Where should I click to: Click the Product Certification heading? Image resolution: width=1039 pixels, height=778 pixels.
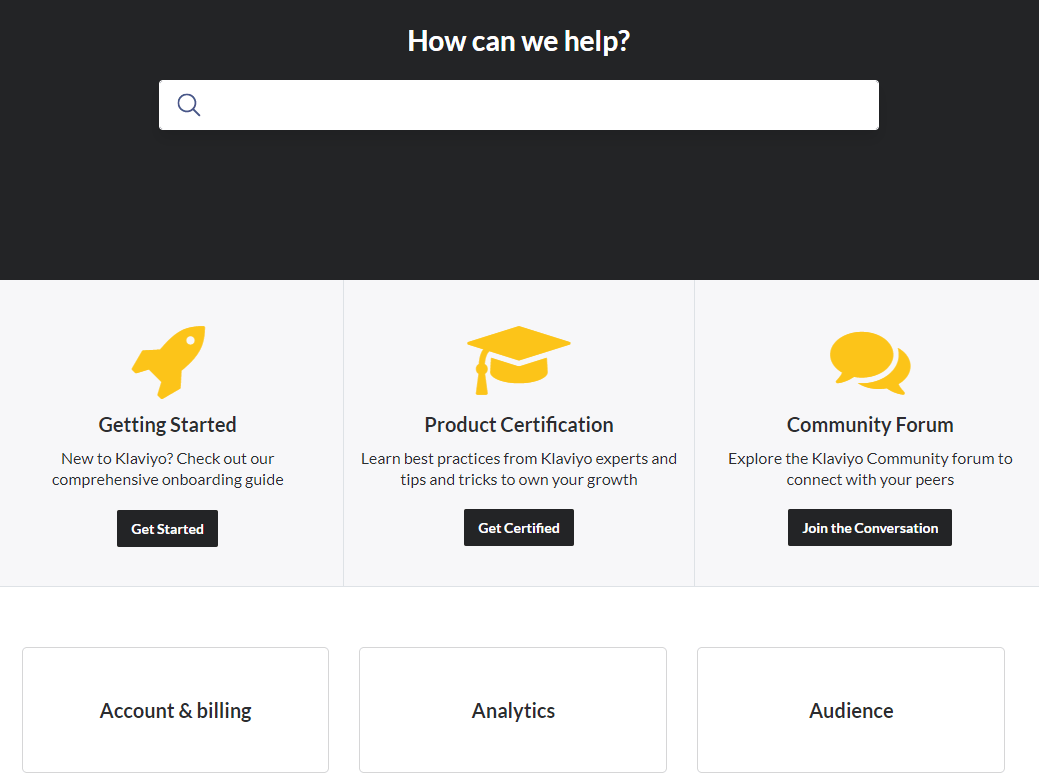[x=519, y=425]
